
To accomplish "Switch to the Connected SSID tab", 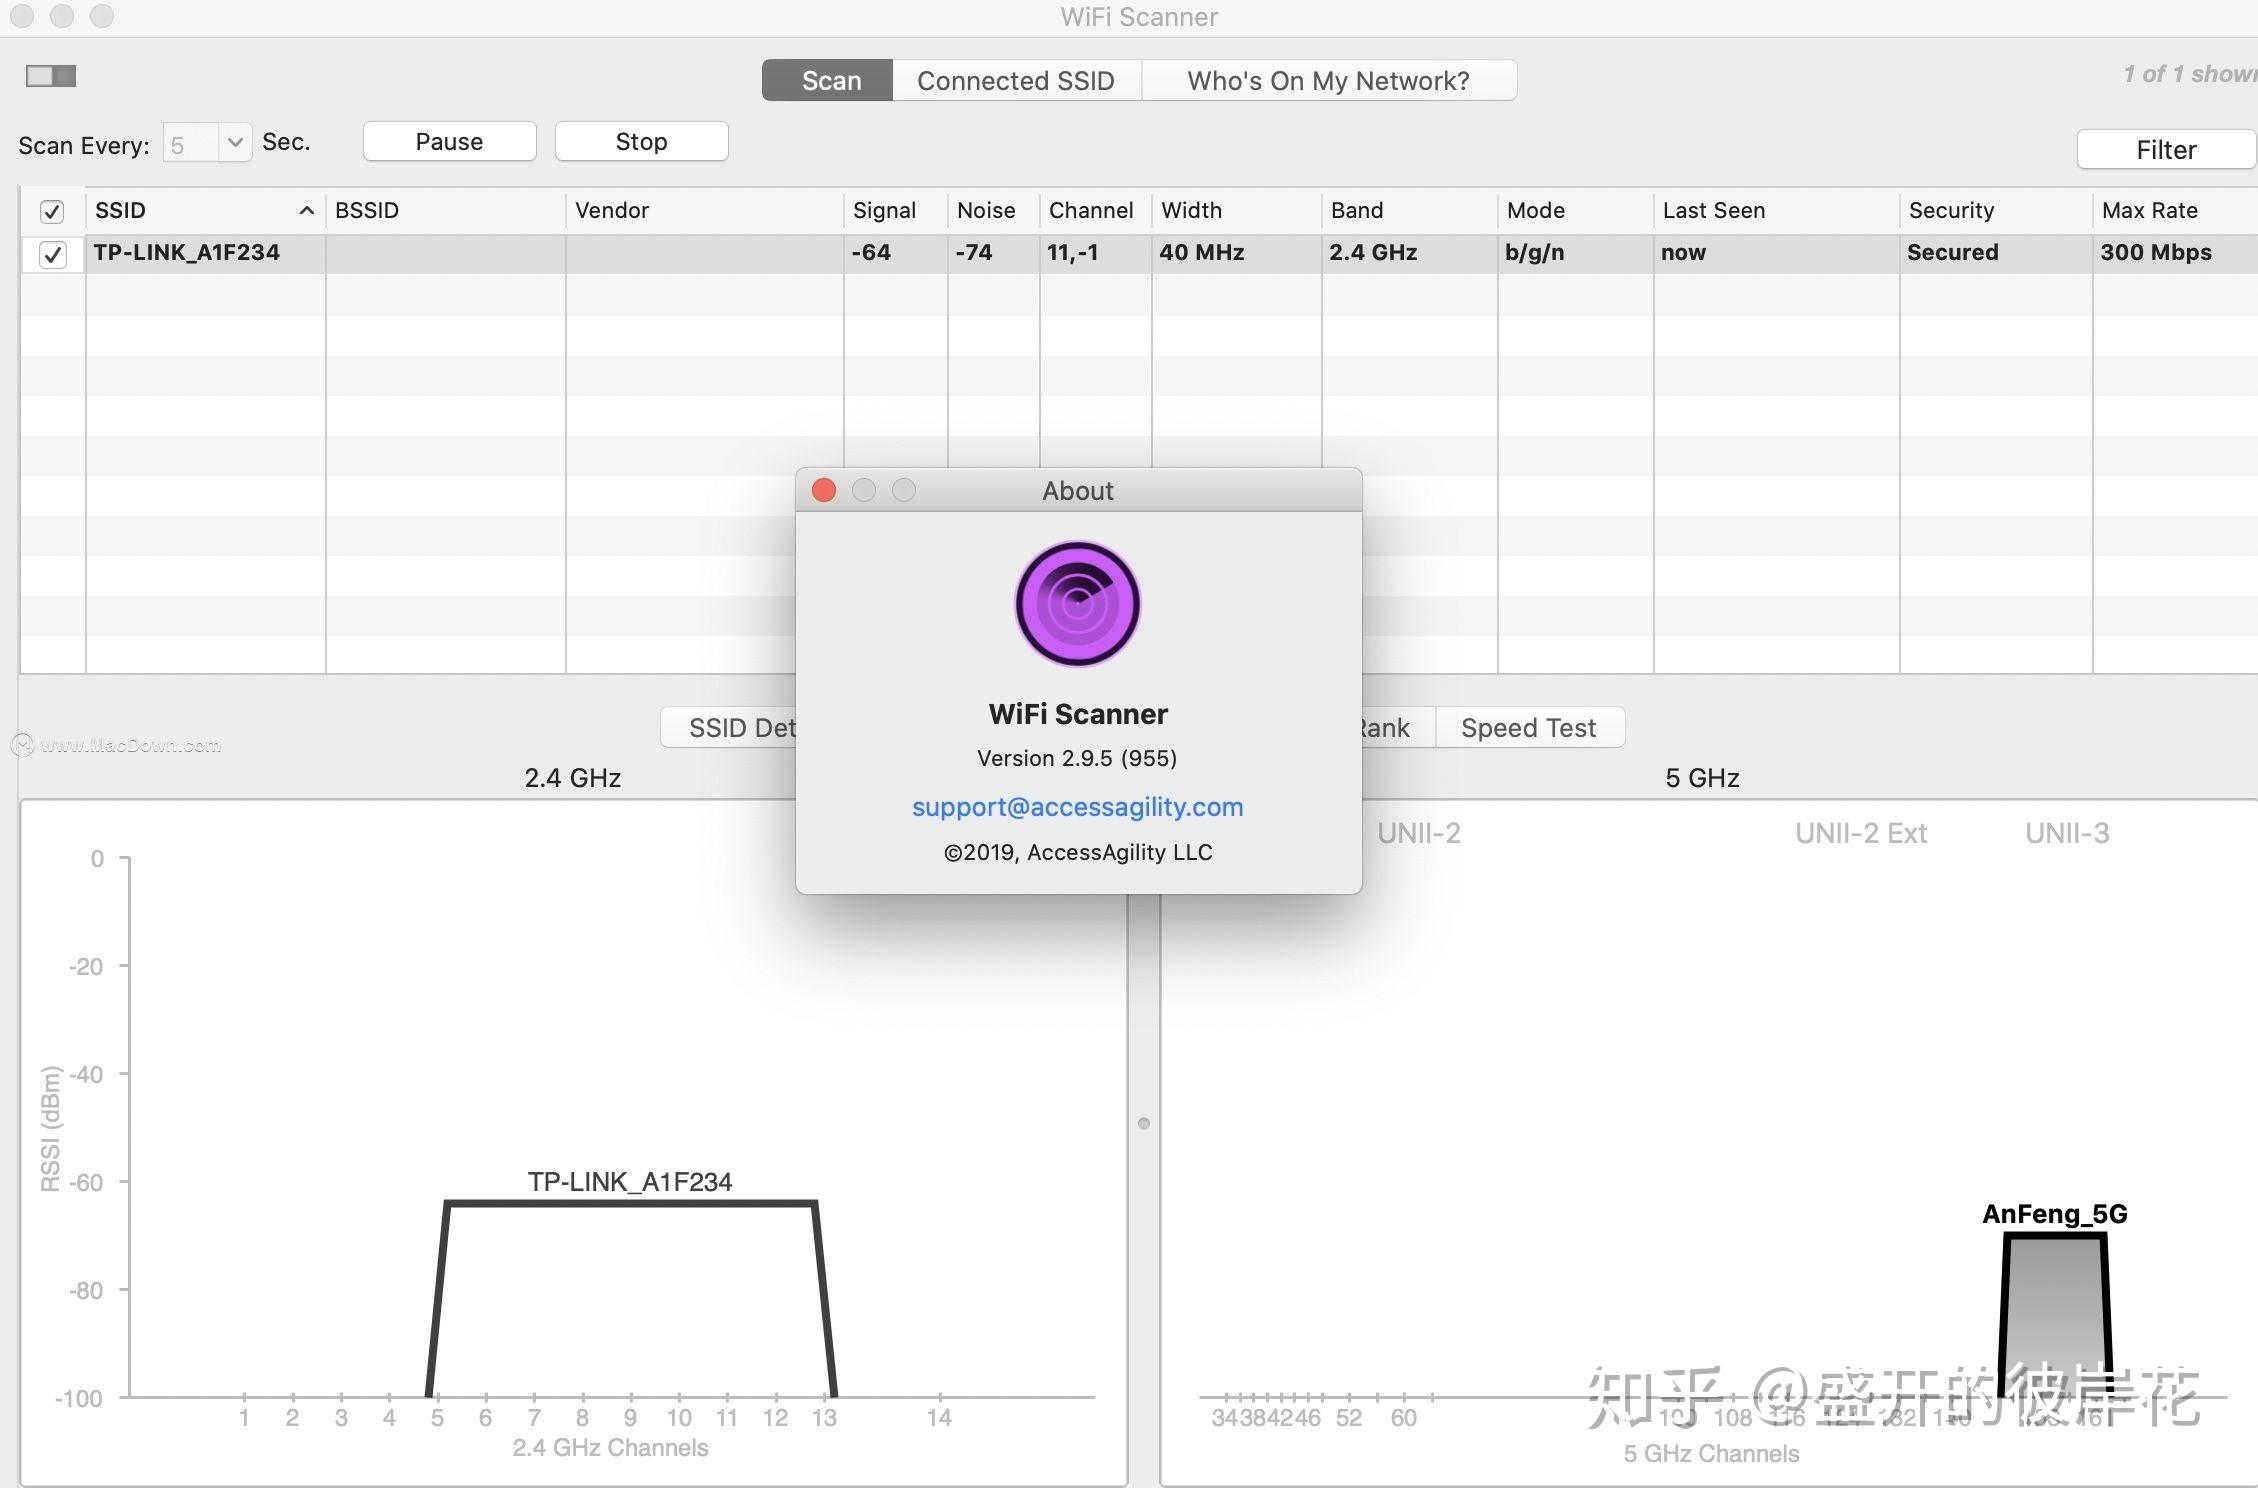I will [x=1016, y=80].
